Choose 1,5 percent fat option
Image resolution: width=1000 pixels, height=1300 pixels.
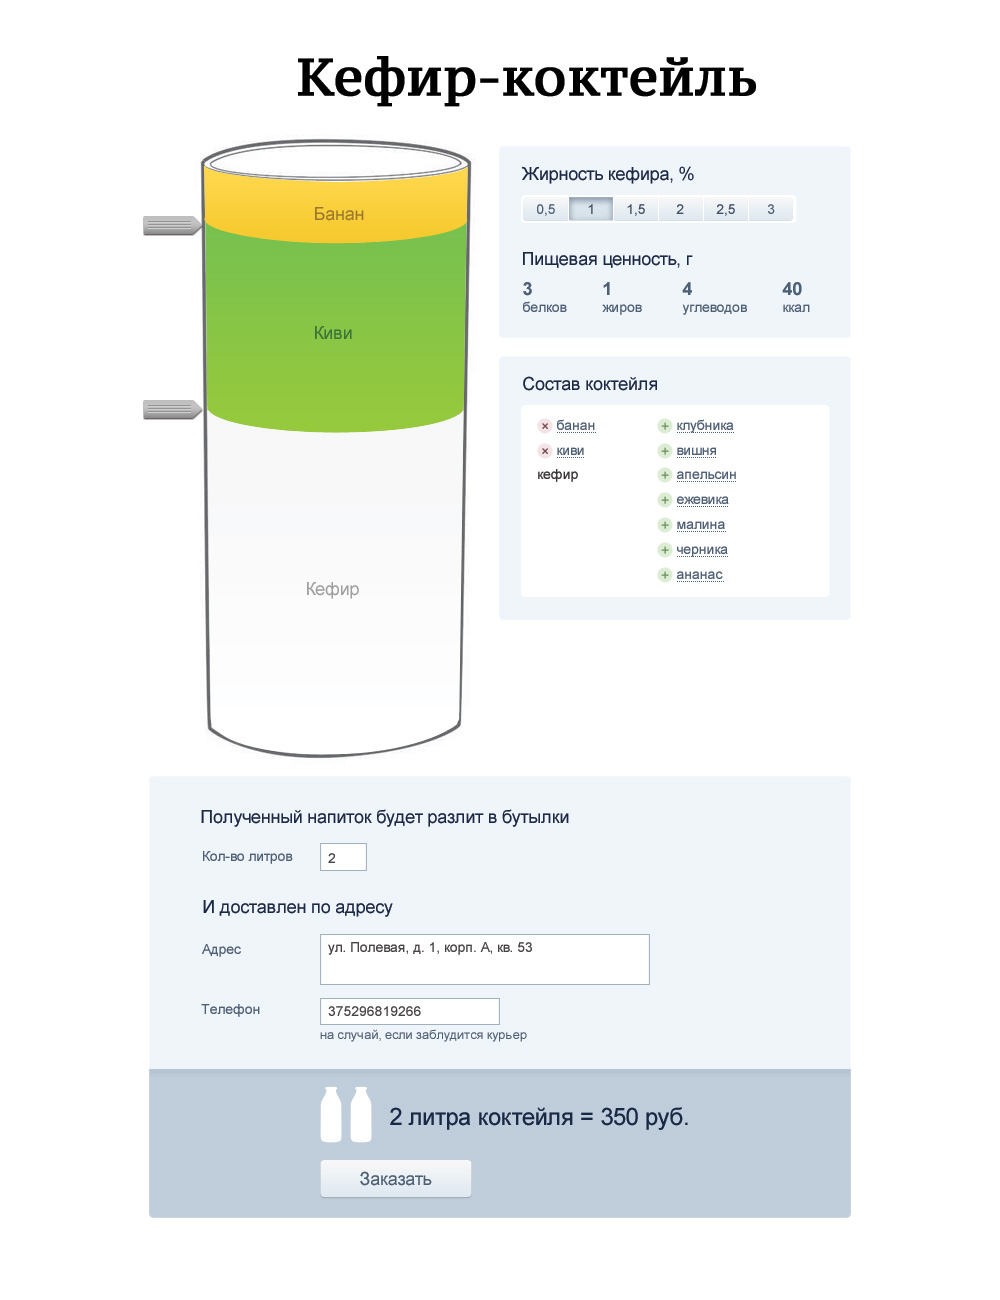[x=636, y=209]
